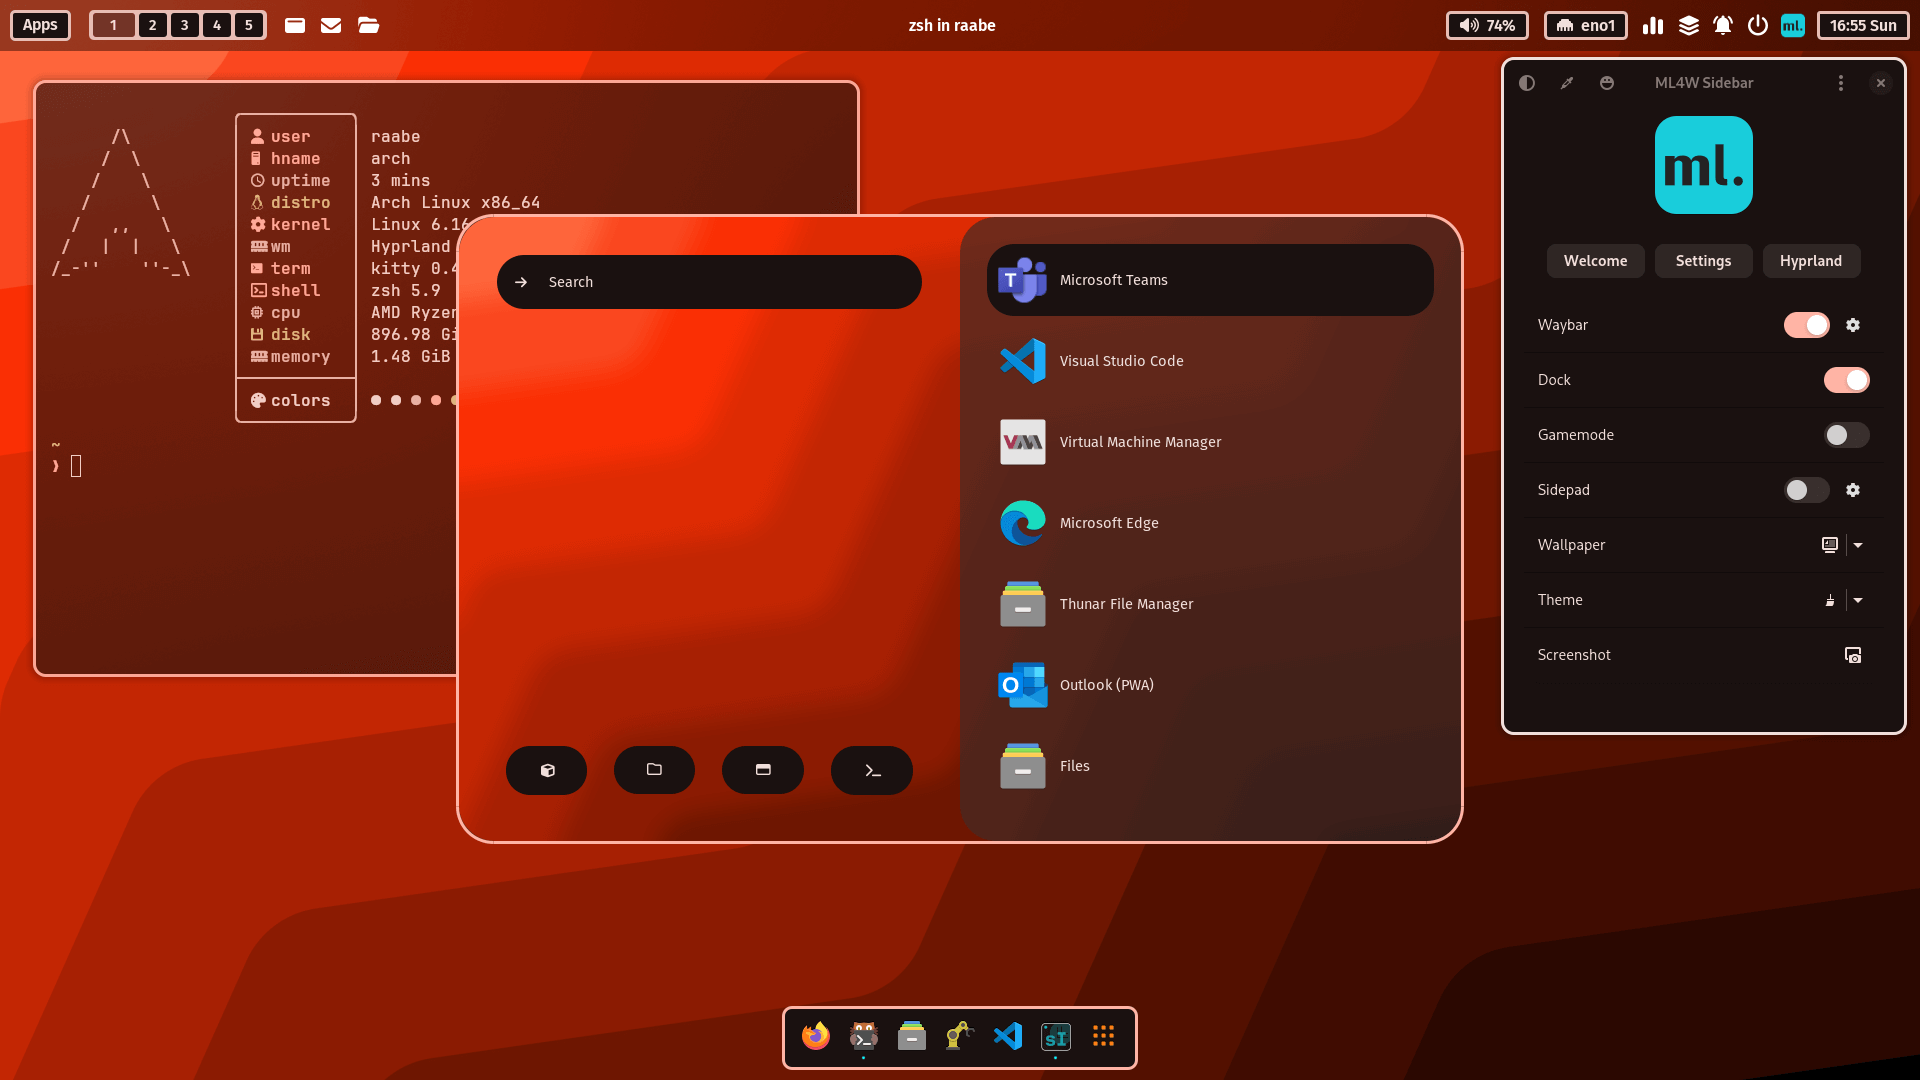1920x1080 pixels.
Task: Open Firefox from the dock
Action: [815, 1037]
